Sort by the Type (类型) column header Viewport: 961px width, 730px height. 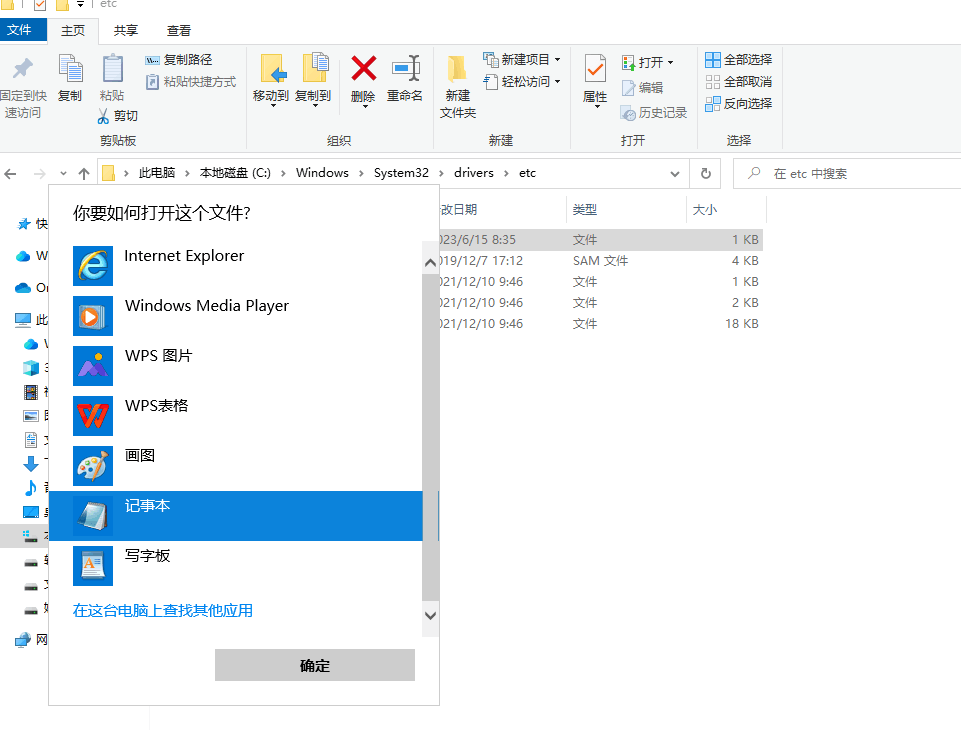coord(626,210)
